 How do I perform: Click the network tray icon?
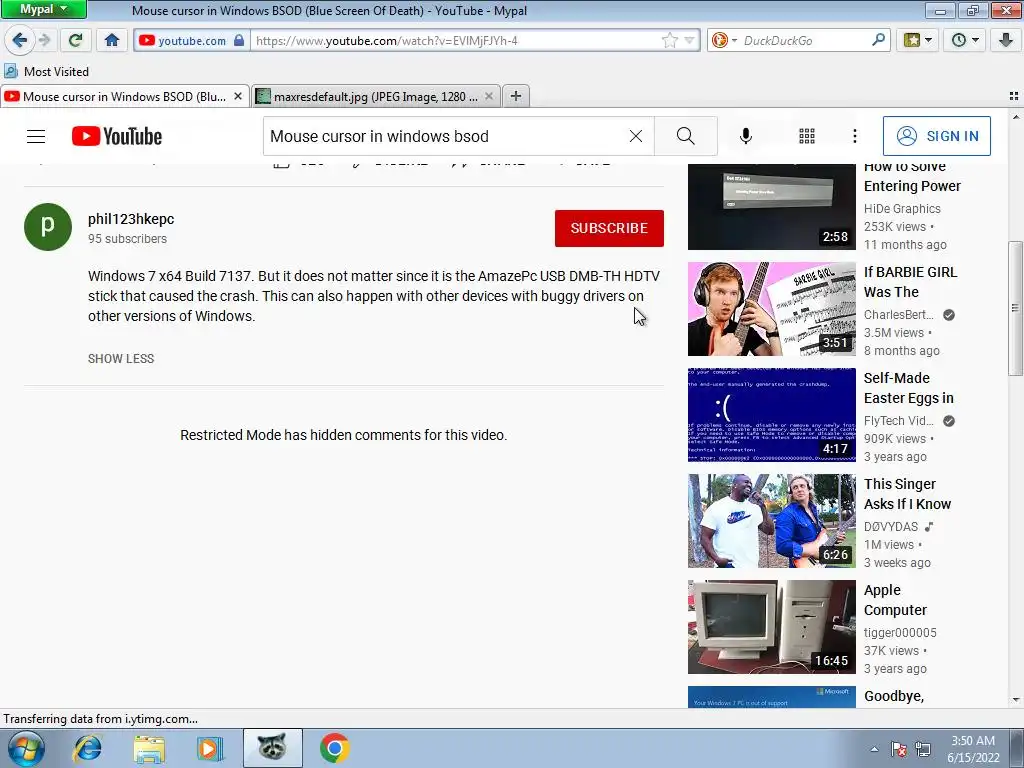tap(923, 749)
